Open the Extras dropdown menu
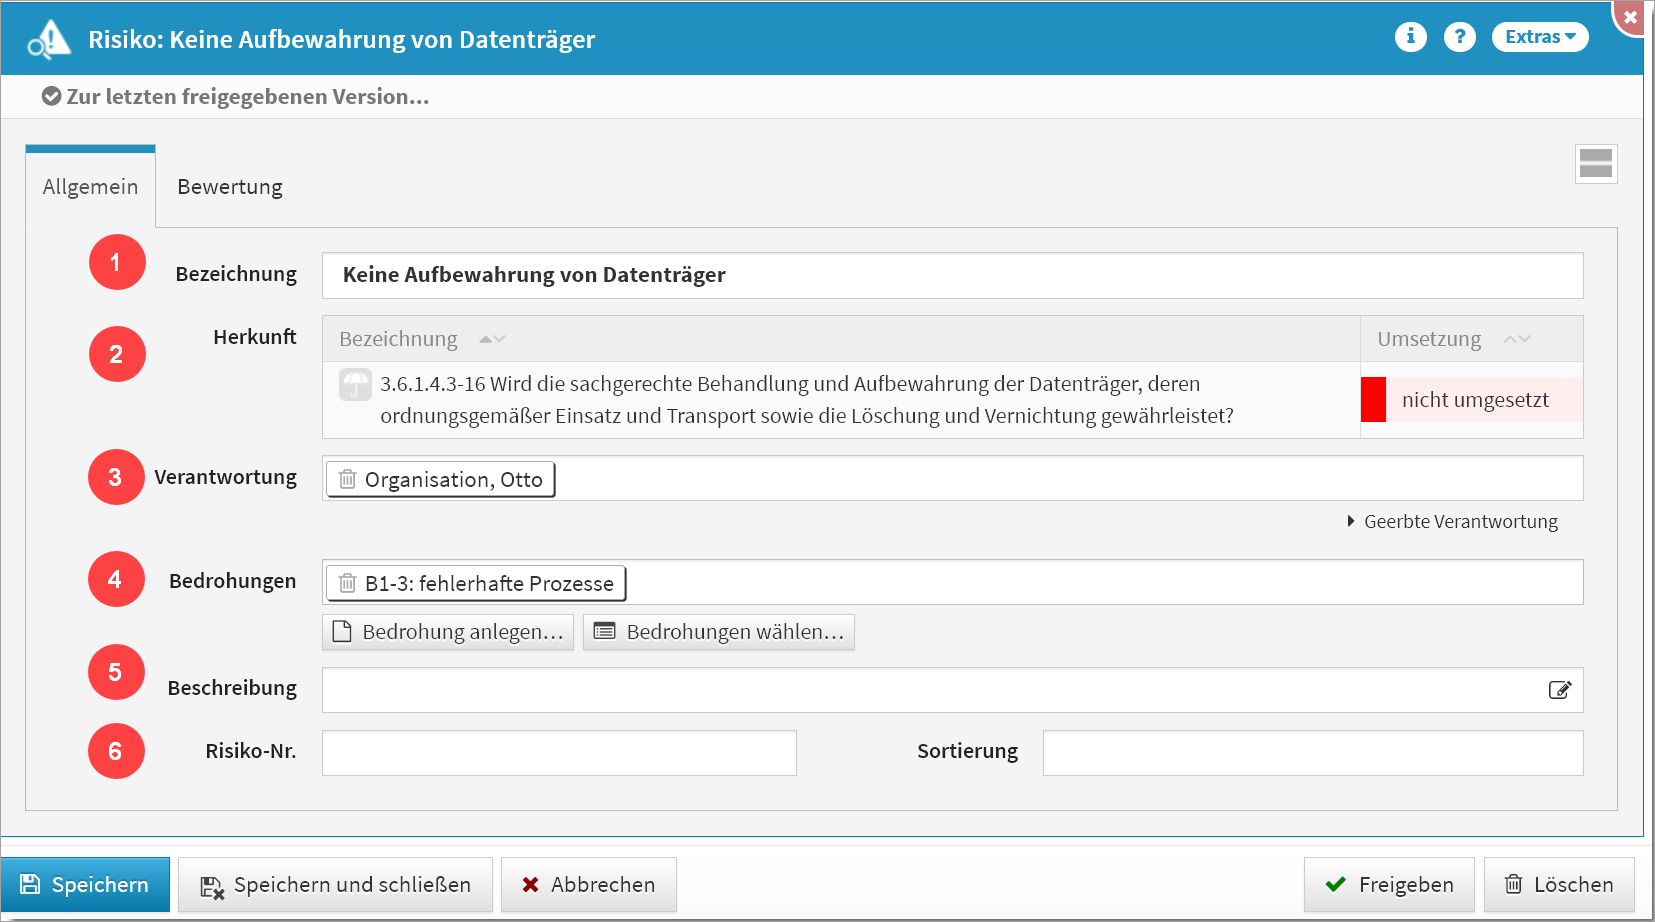Viewport: 1655px width, 922px height. tap(1539, 37)
